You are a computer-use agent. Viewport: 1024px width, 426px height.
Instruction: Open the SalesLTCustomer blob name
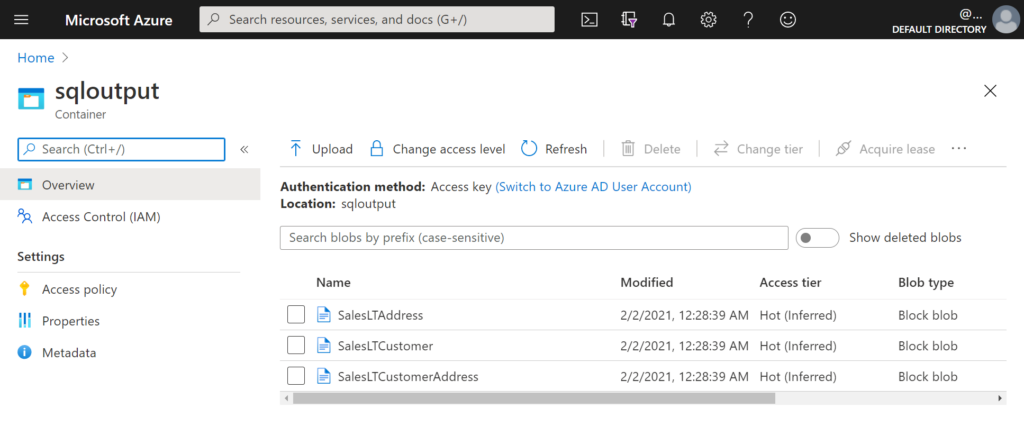385,346
